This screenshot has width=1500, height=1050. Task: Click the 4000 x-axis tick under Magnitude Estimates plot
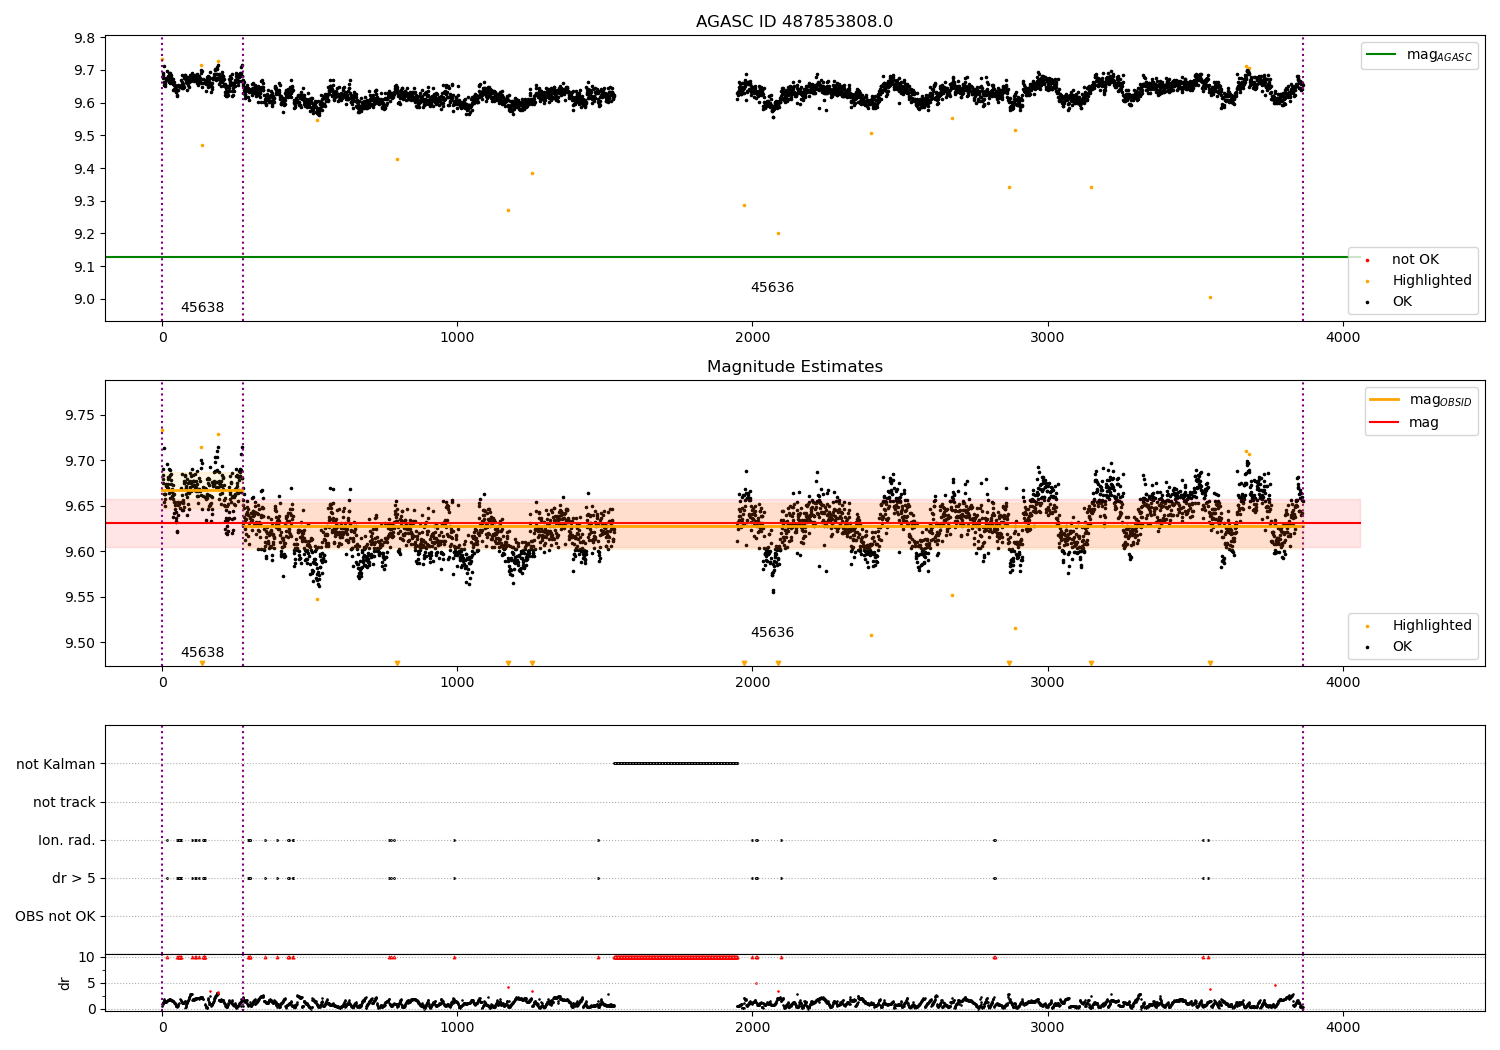coord(1343,682)
